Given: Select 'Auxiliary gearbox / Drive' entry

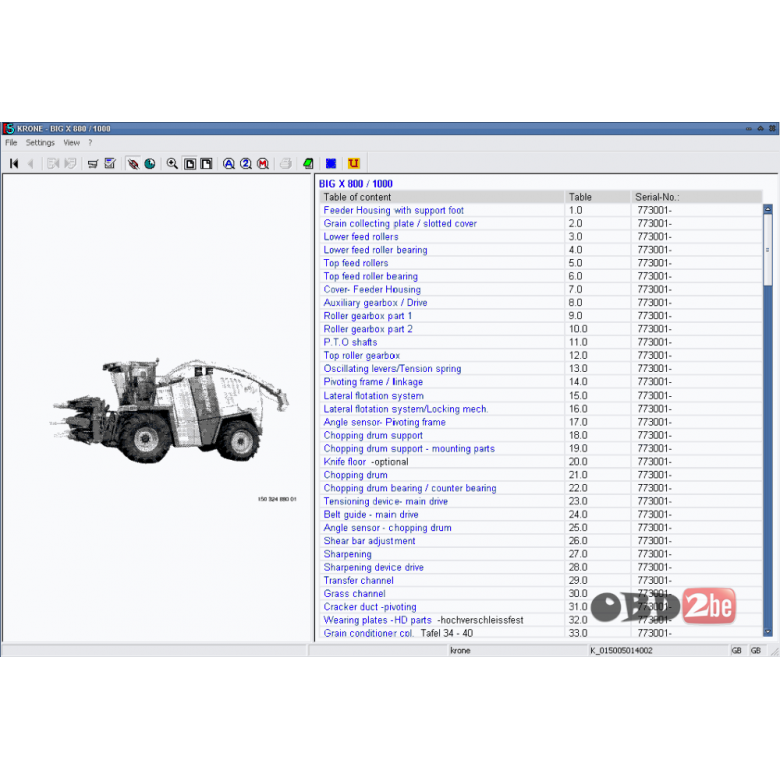Looking at the screenshot, I should [375, 302].
